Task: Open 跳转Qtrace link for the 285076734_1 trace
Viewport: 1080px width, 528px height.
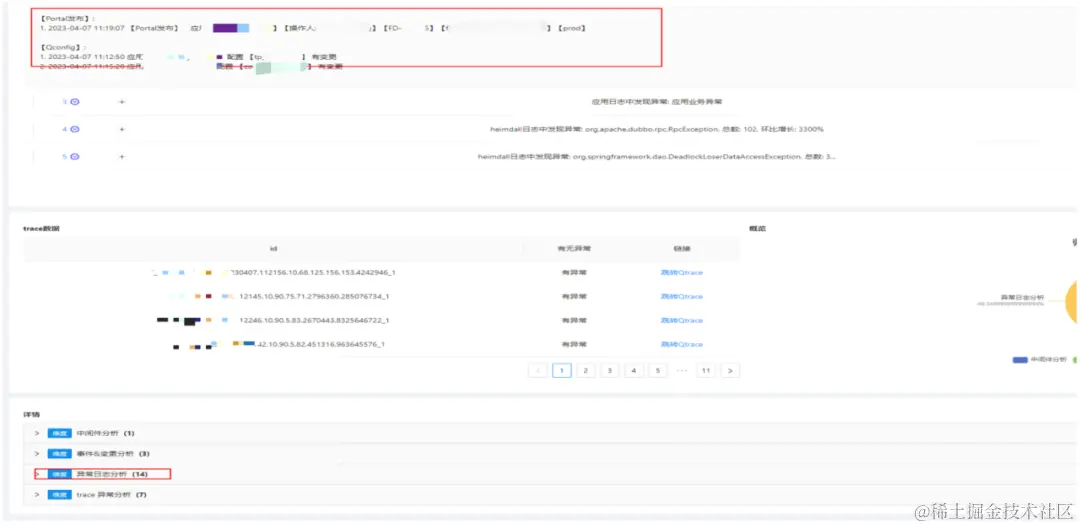Action: (681, 296)
